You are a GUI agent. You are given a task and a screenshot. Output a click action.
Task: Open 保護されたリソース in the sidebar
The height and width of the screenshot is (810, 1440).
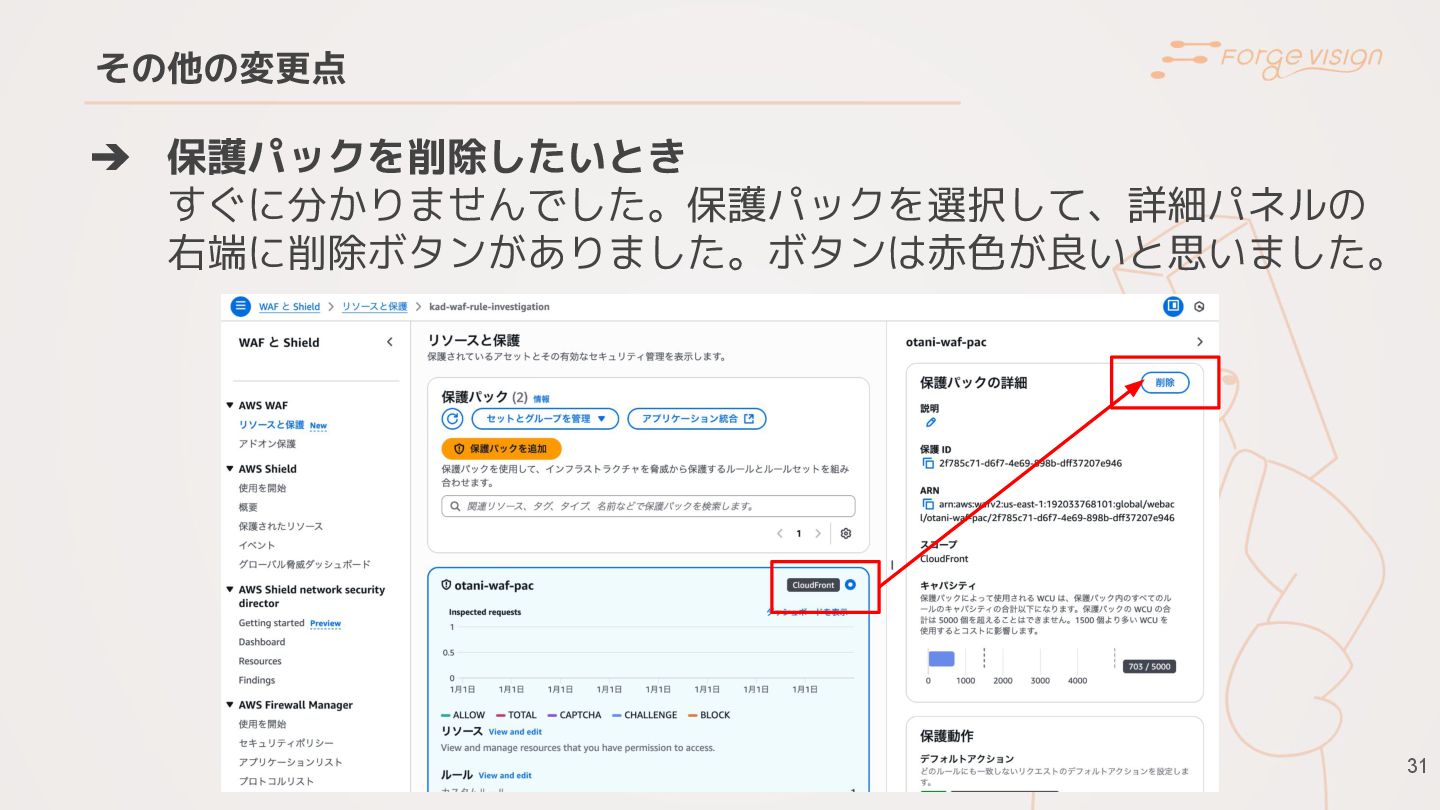tap(280, 526)
